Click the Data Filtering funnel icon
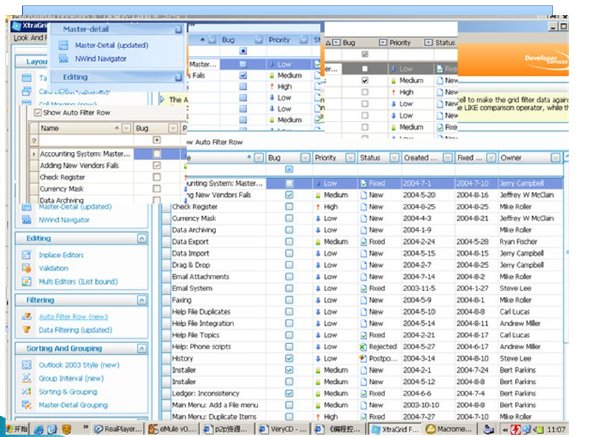The width and height of the screenshot is (600, 437). click(26, 329)
